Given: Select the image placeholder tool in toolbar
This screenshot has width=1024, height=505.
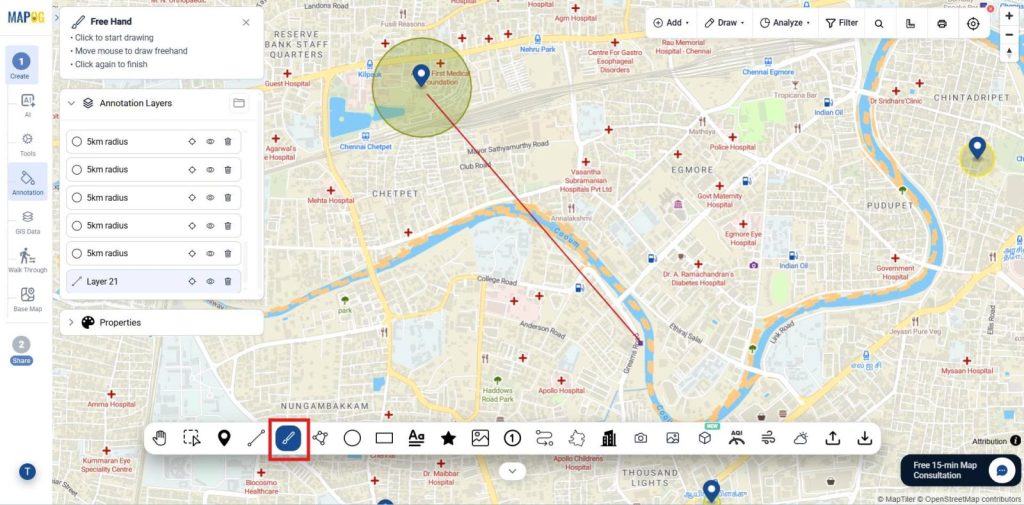Looking at the screenshot, I should pos(480,438).
